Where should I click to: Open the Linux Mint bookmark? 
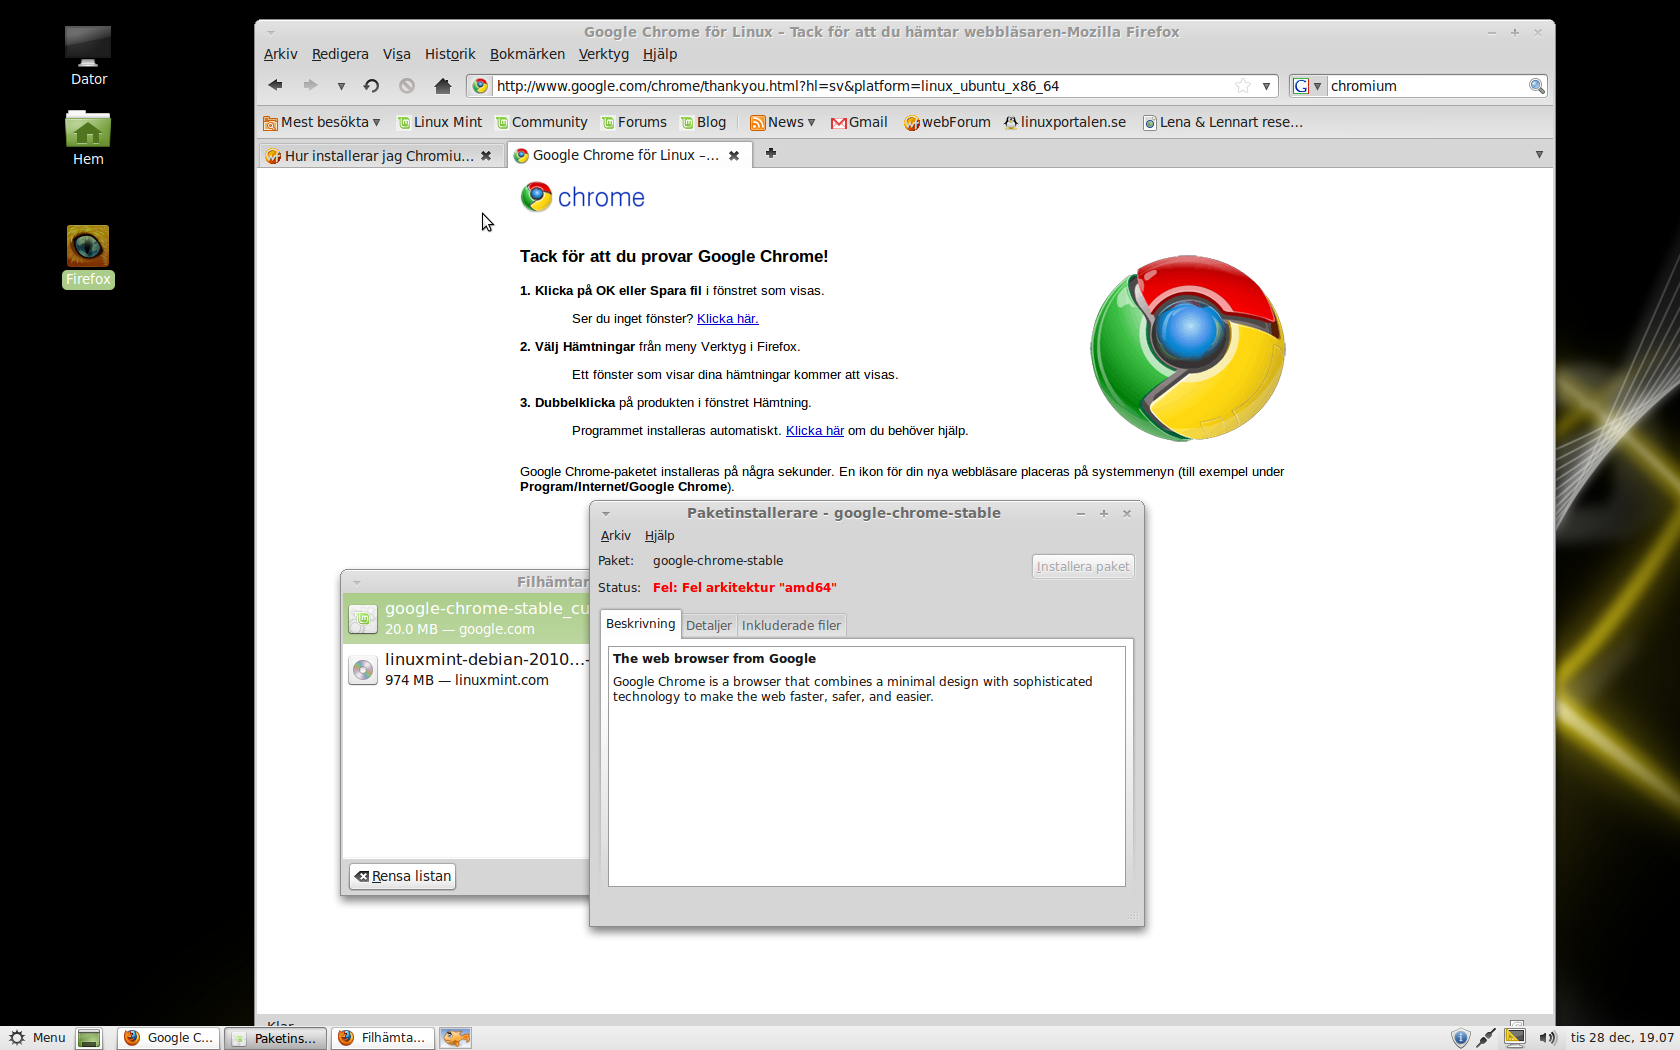(x=439, y=122)
